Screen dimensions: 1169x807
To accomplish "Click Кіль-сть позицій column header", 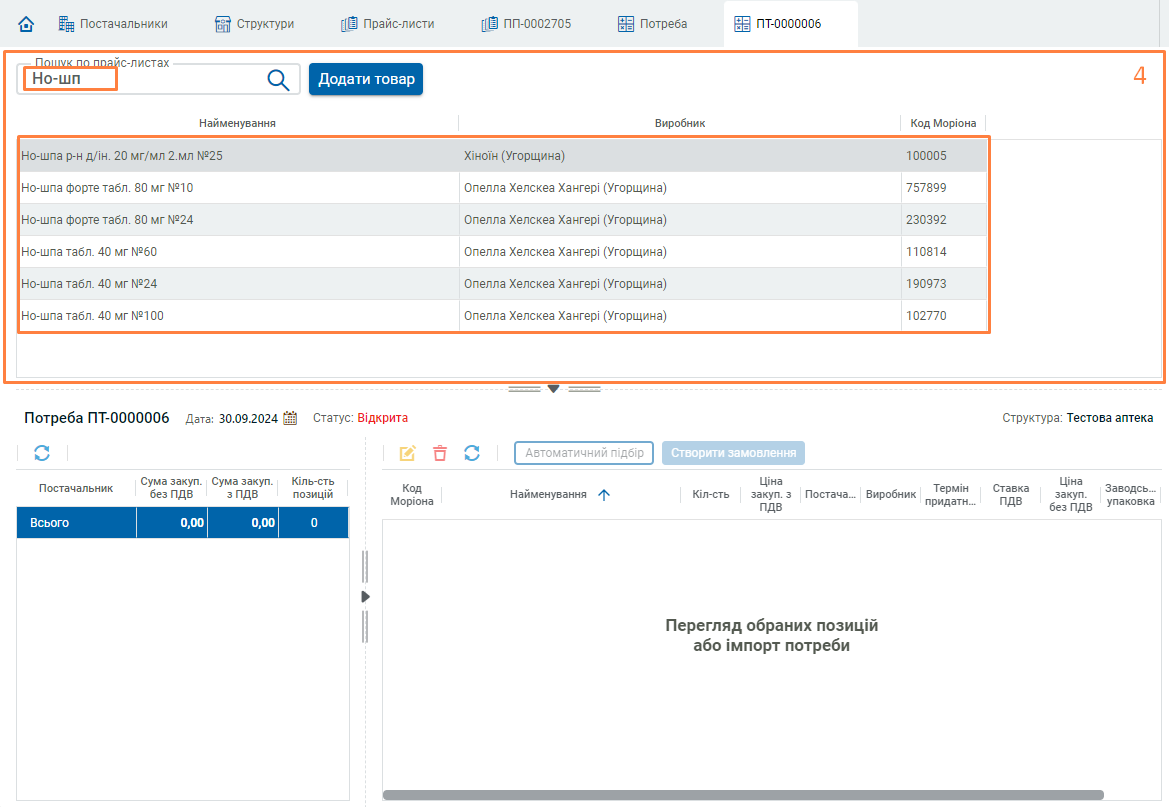I will (313, 488).
